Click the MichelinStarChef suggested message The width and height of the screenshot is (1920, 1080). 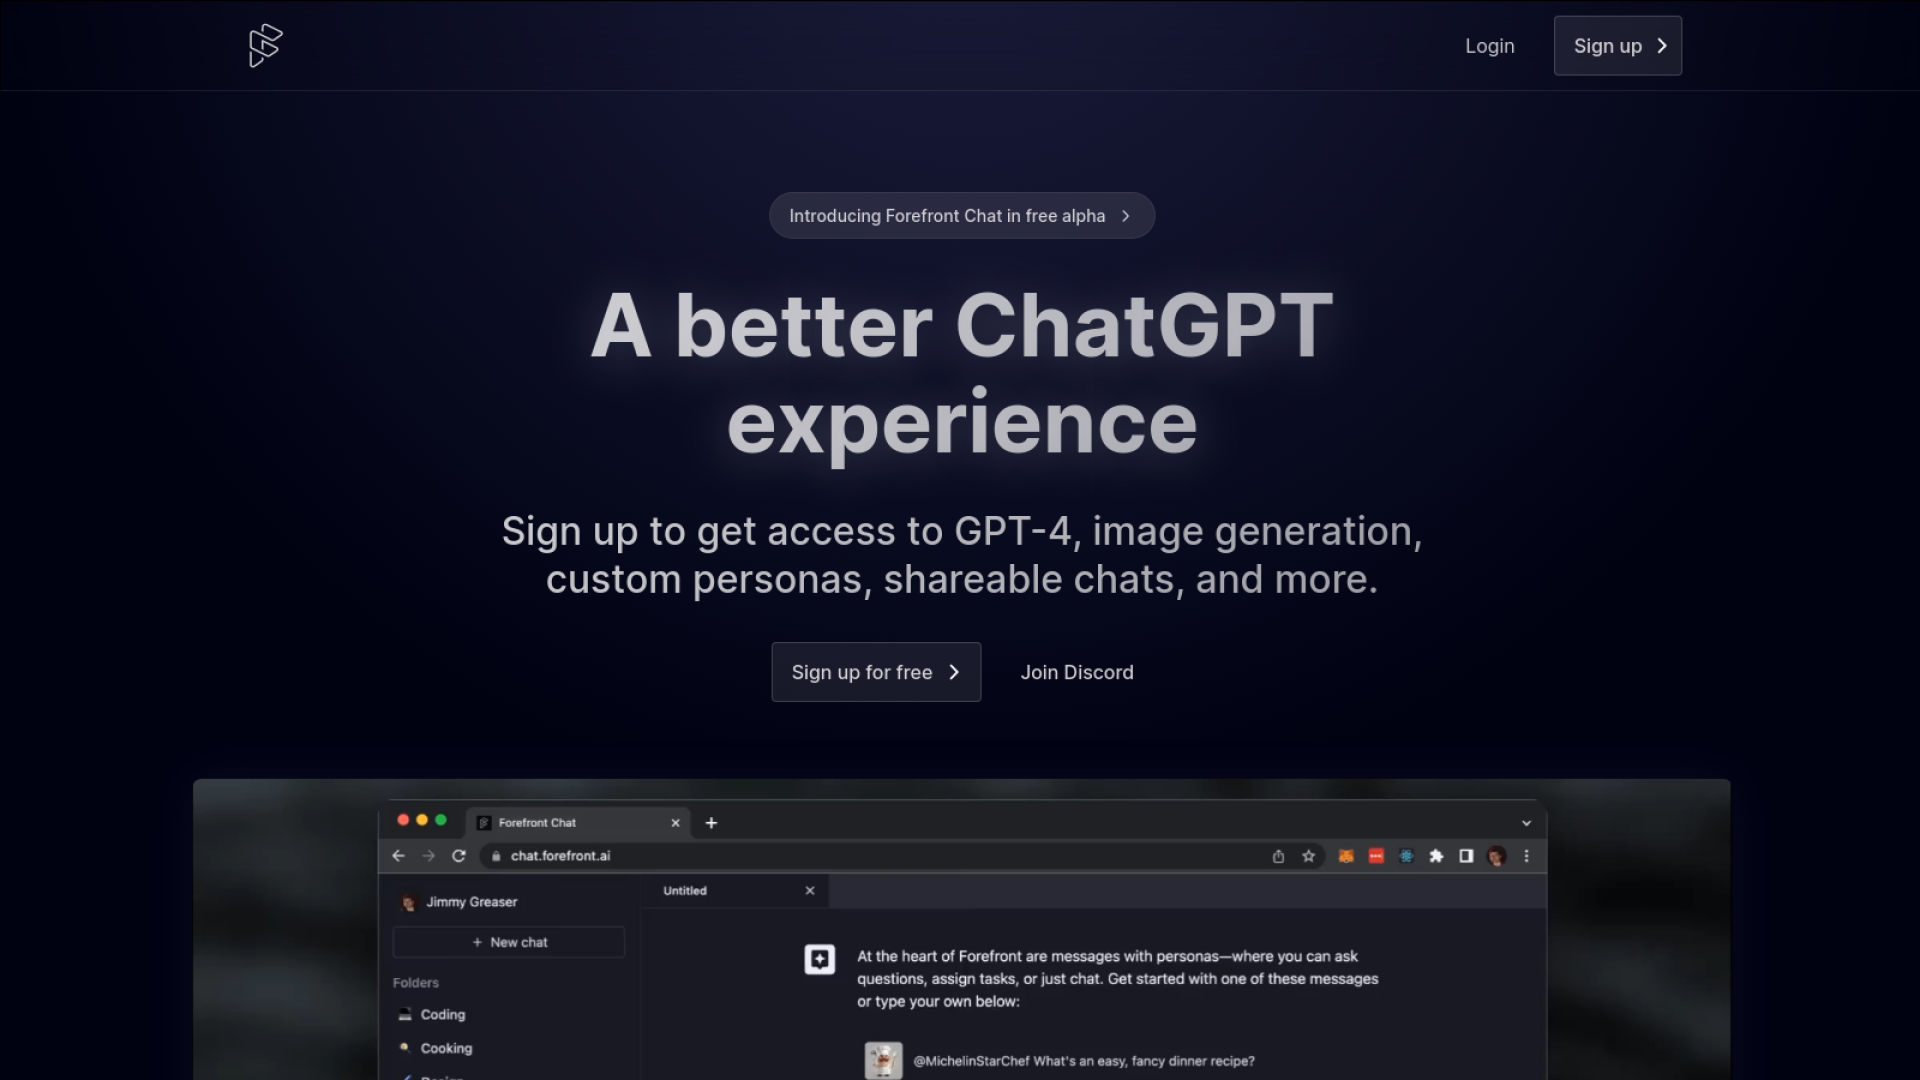[x=1083, y=1061]
